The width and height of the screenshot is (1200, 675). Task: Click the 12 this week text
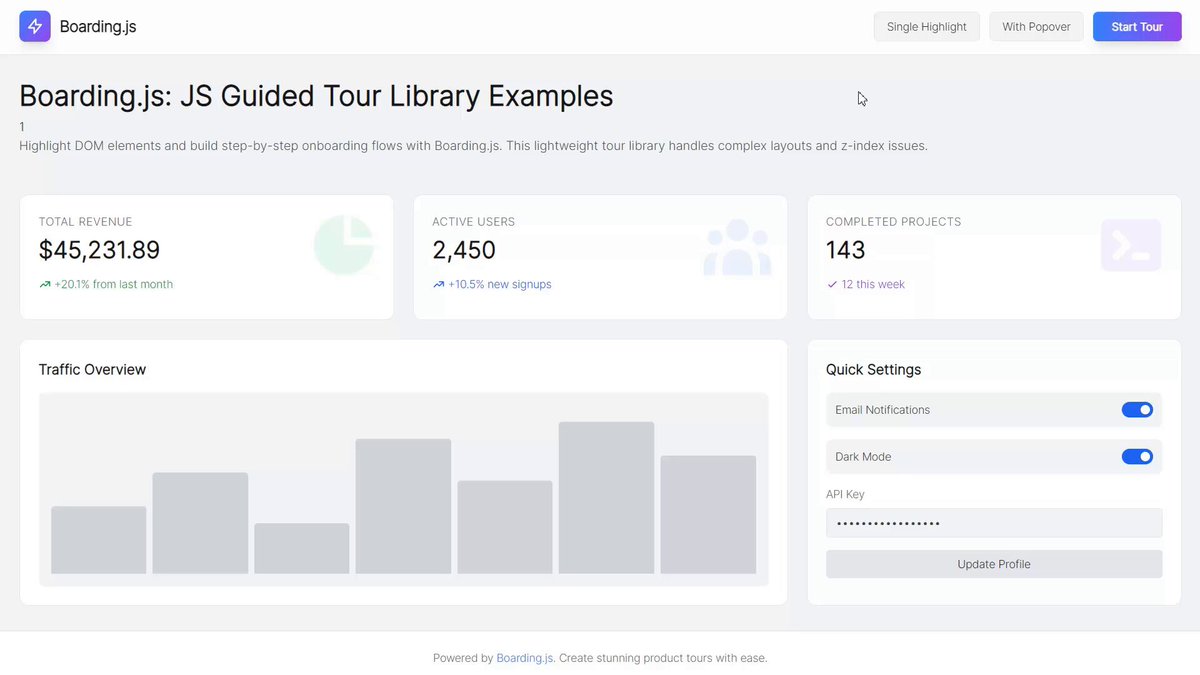(873, 285)
